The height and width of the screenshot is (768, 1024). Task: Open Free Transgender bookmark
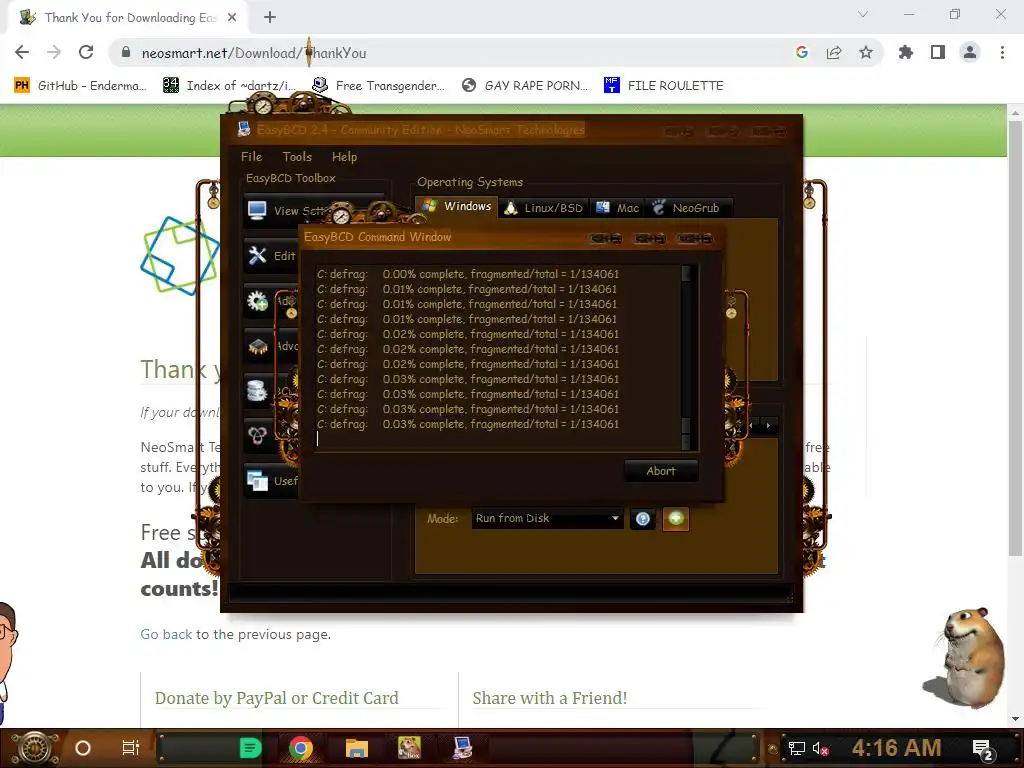(379, 86)
